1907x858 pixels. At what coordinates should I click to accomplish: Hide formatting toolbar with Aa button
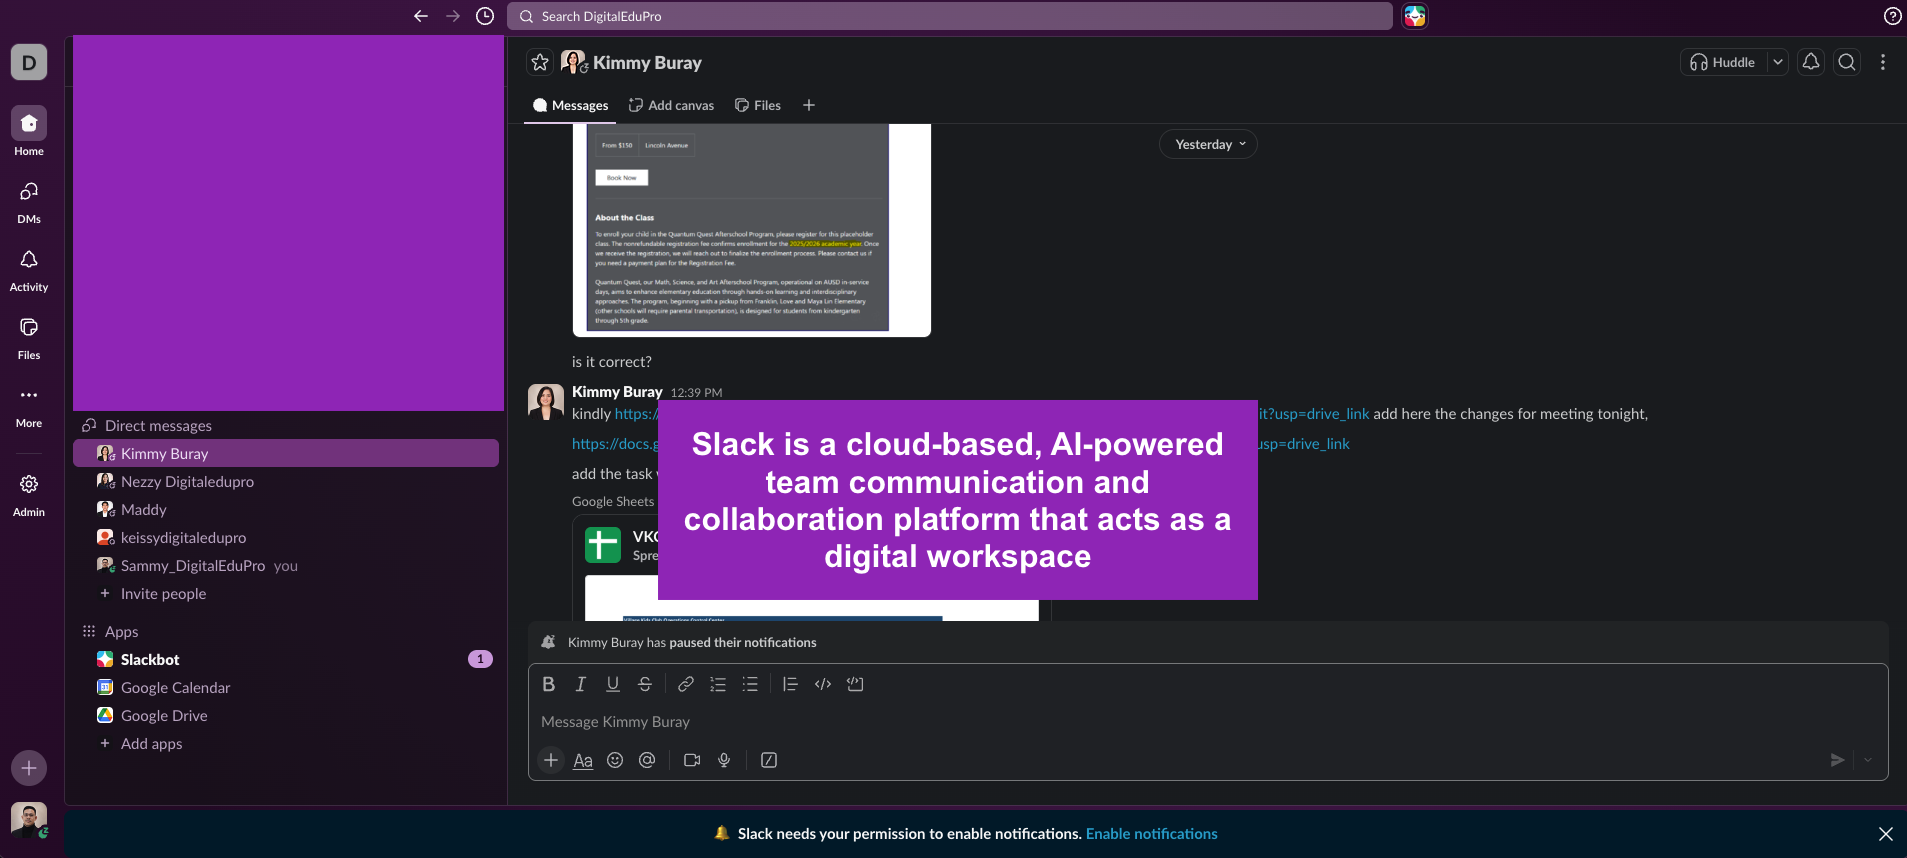583,760
